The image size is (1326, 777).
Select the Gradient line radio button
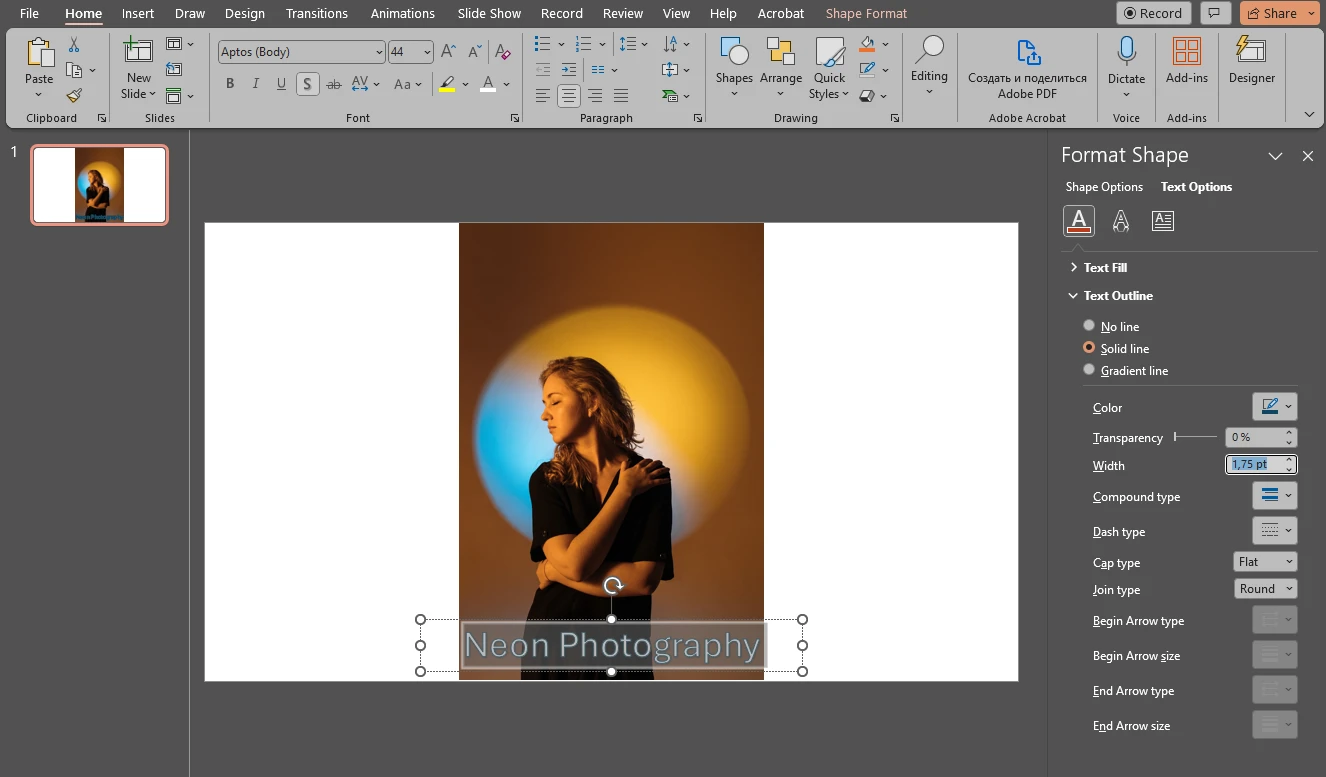[1089, 369]
